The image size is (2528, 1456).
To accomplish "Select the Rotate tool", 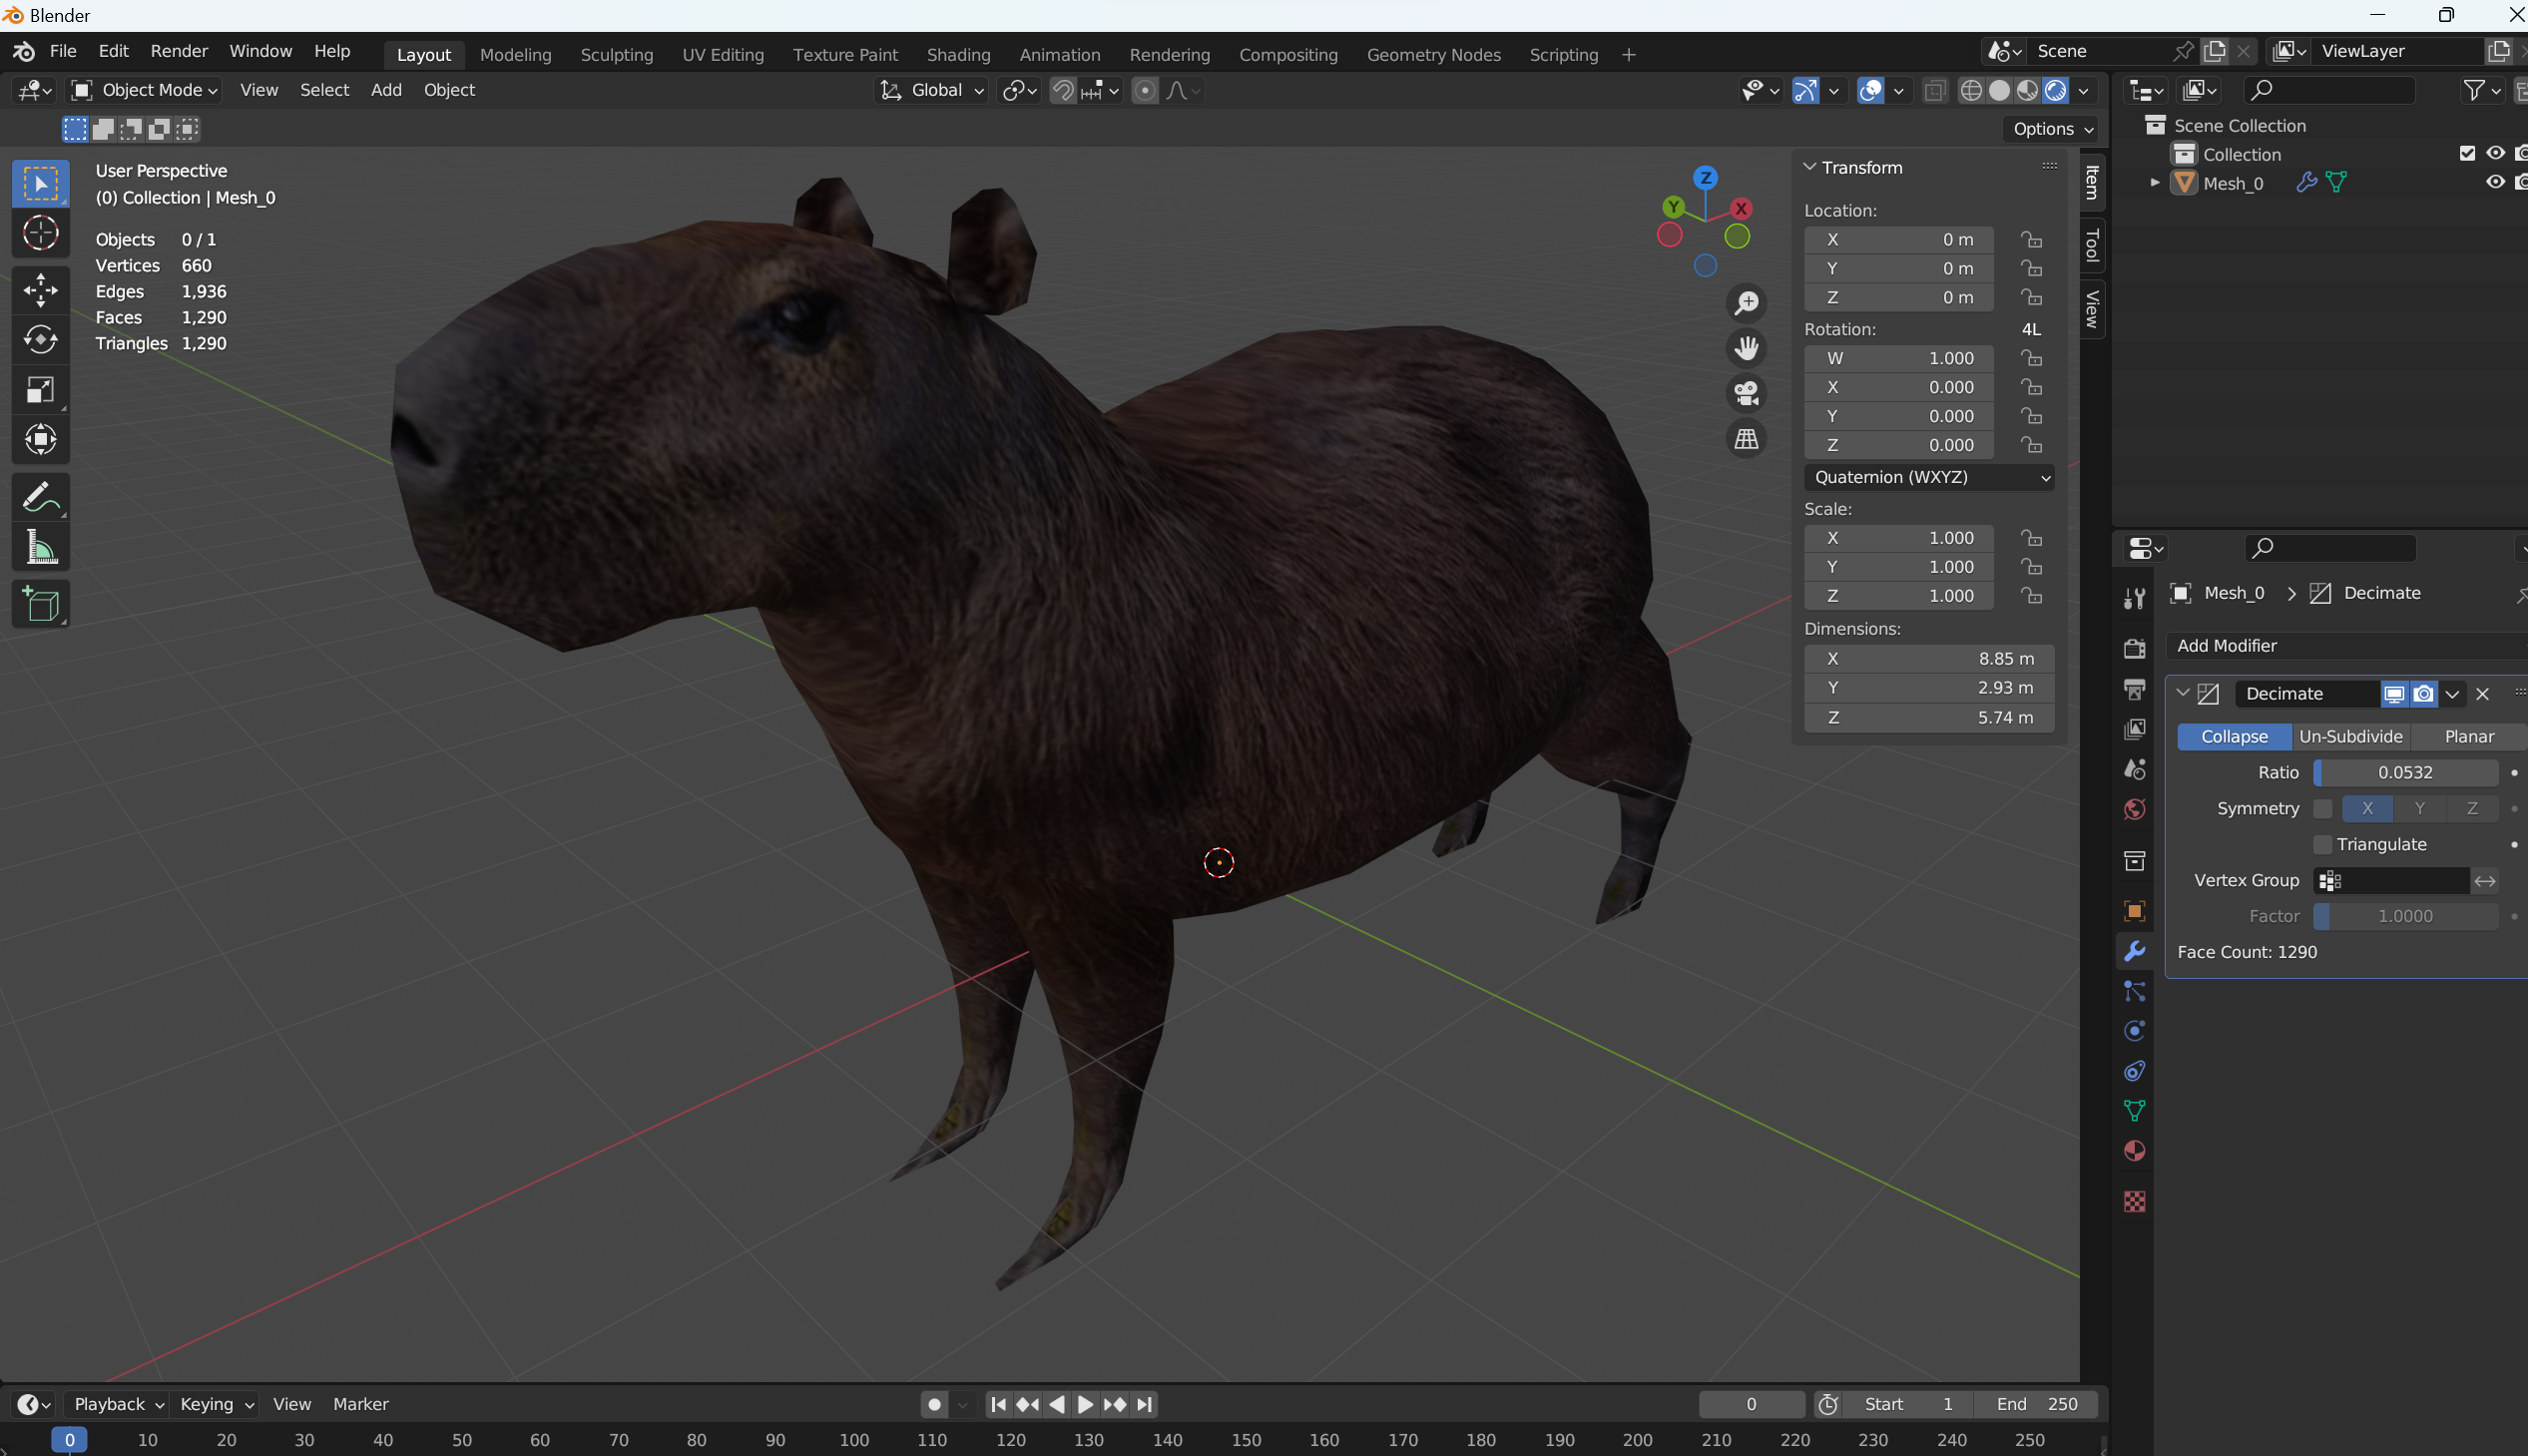I will (40, 340).
